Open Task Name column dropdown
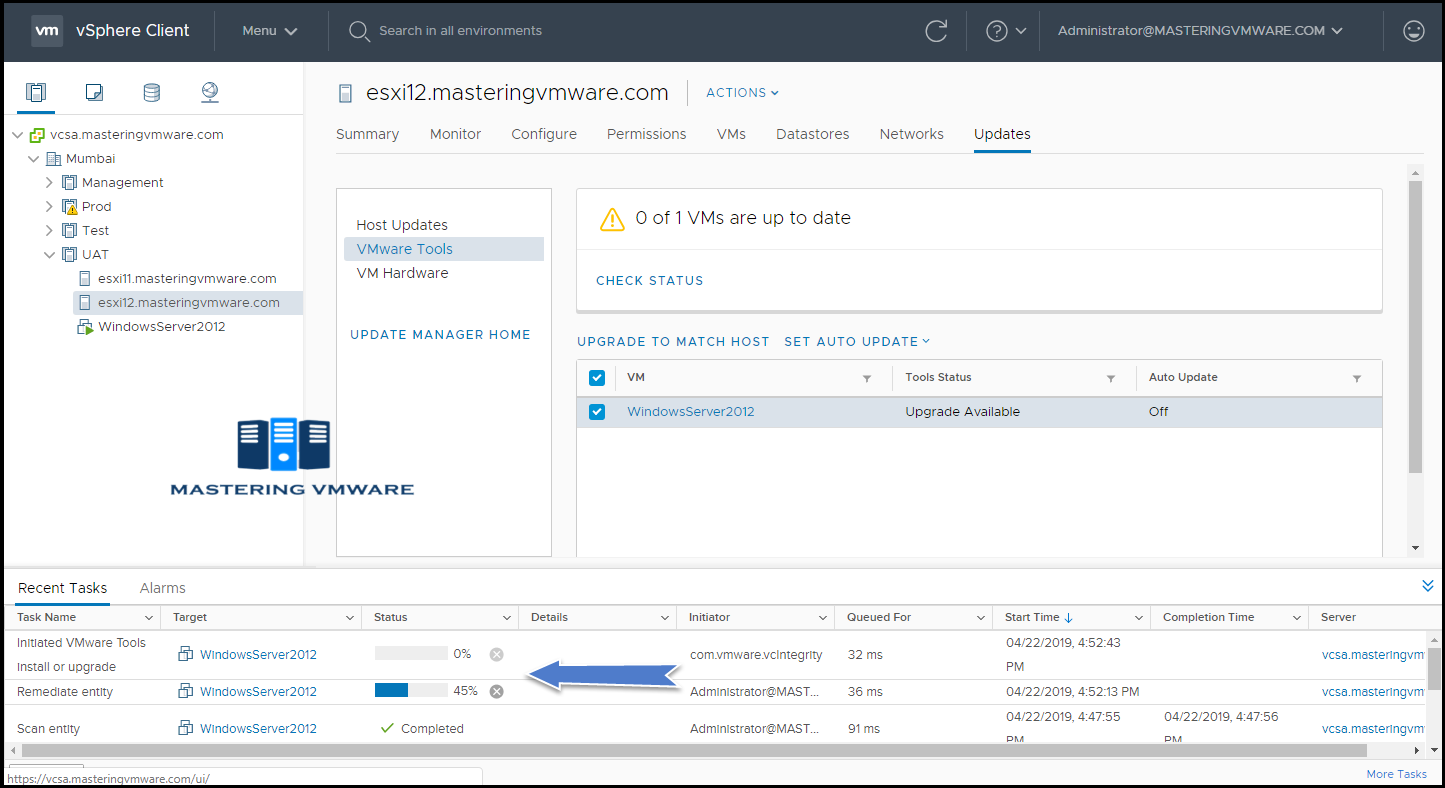Screen dimensions: 1445x788 click(149, 618)
